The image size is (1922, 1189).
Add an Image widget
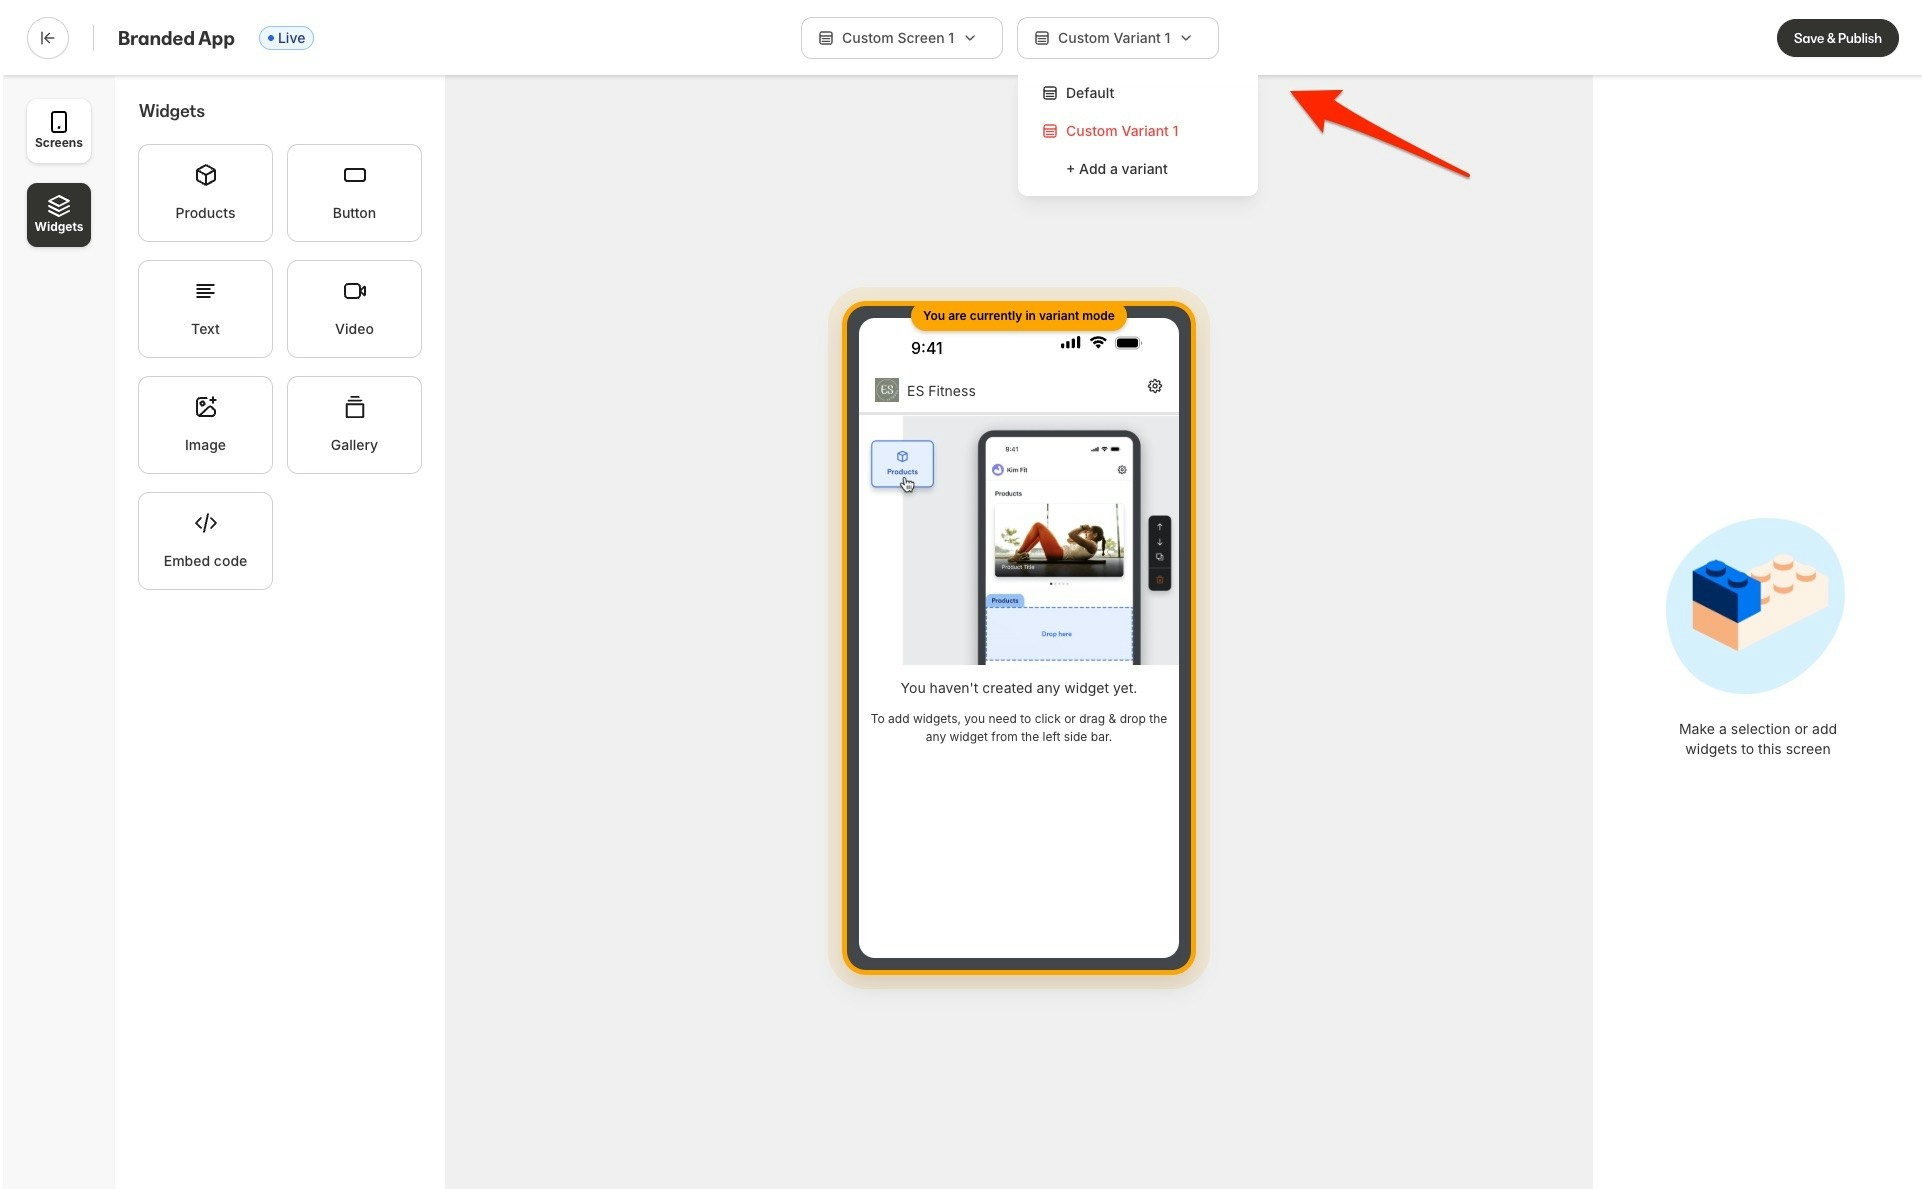click(x=205, y=424)
